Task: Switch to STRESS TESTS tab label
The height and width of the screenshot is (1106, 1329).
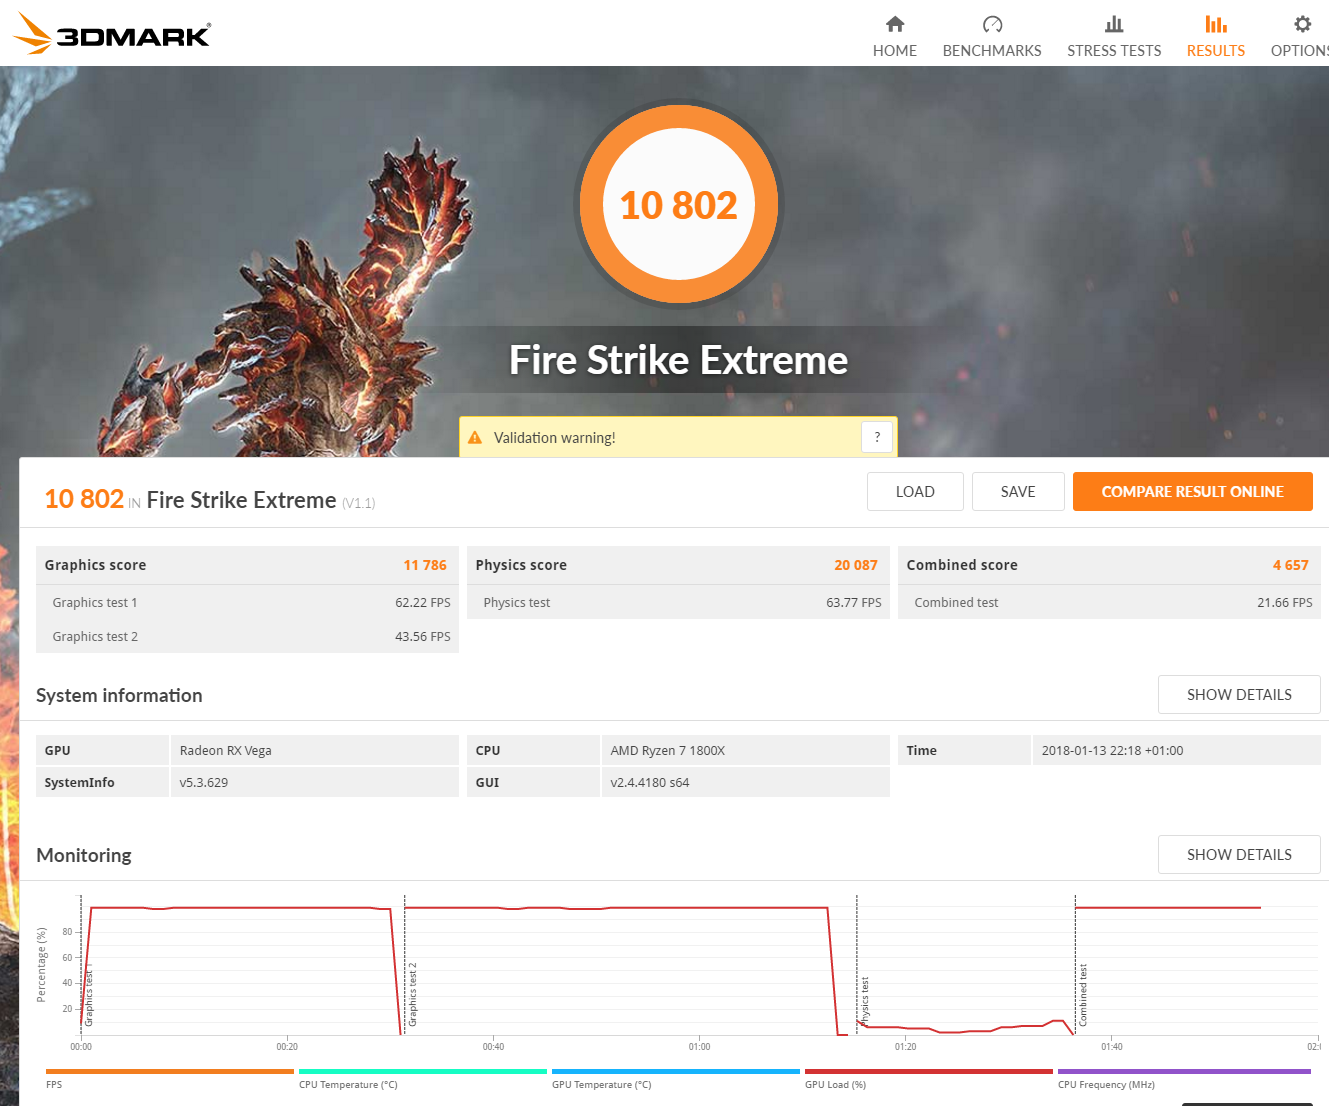Action: click(x=1114, y=51)
